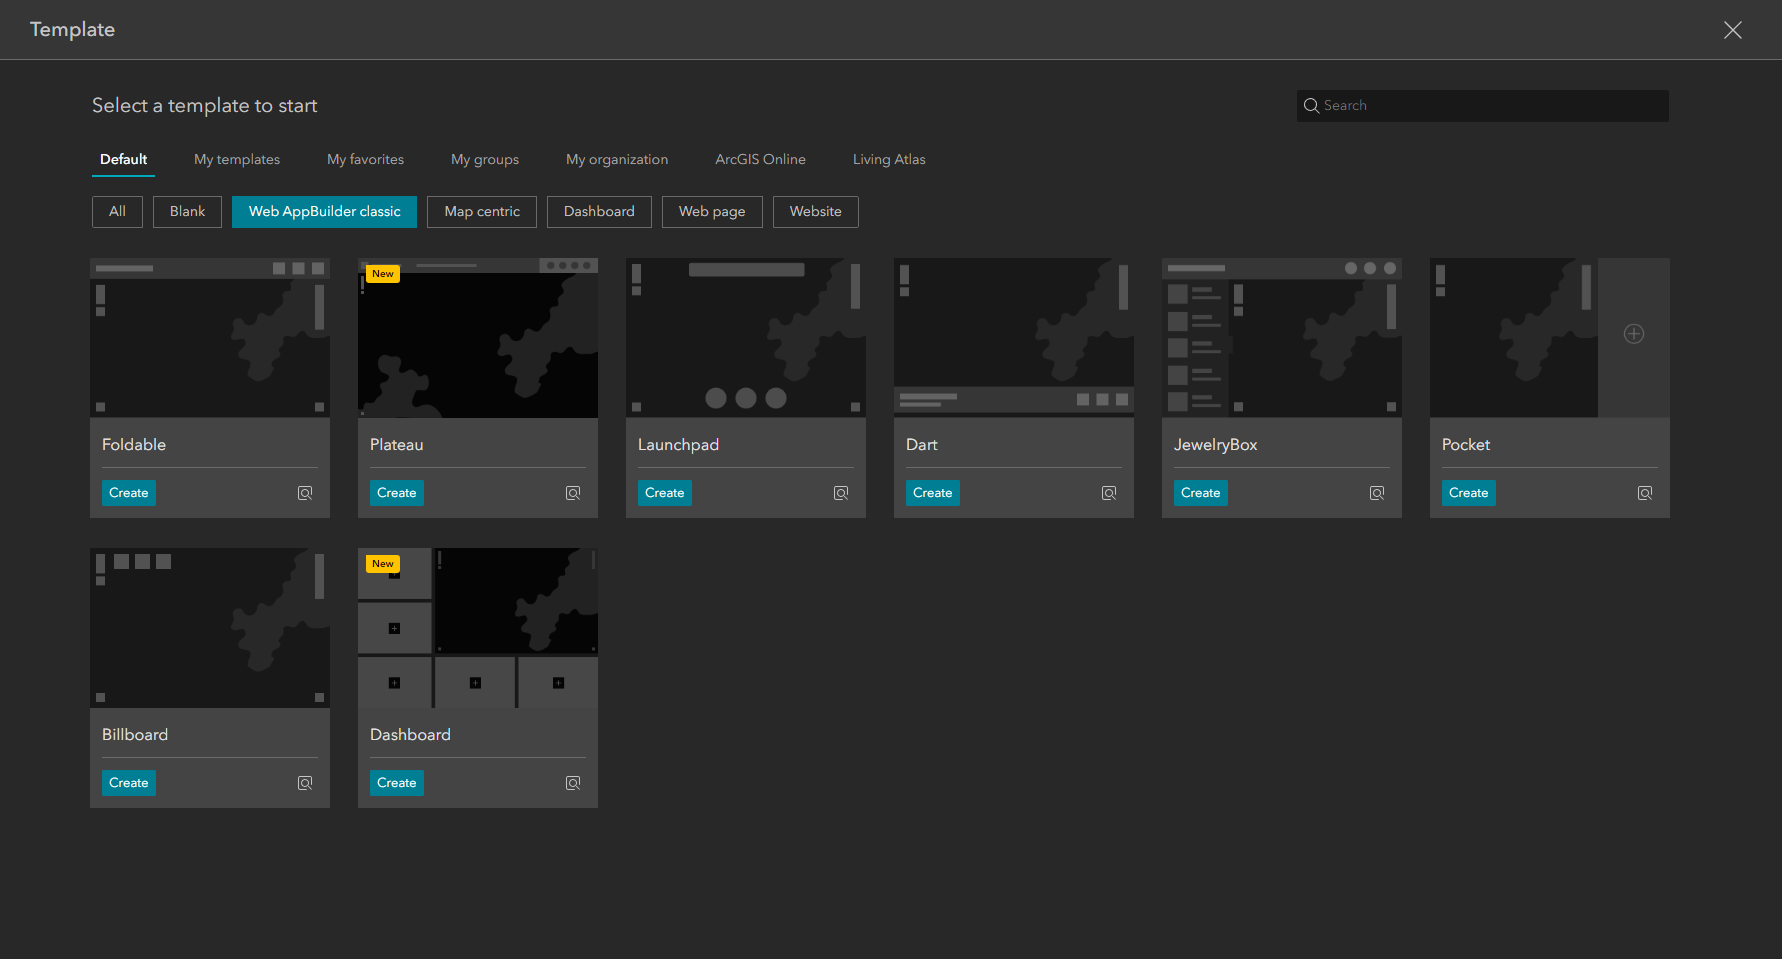The height and width of the screenshot is (959, 1782).
Task: Select the All templates filter
Action: click(x=117, y=211)
